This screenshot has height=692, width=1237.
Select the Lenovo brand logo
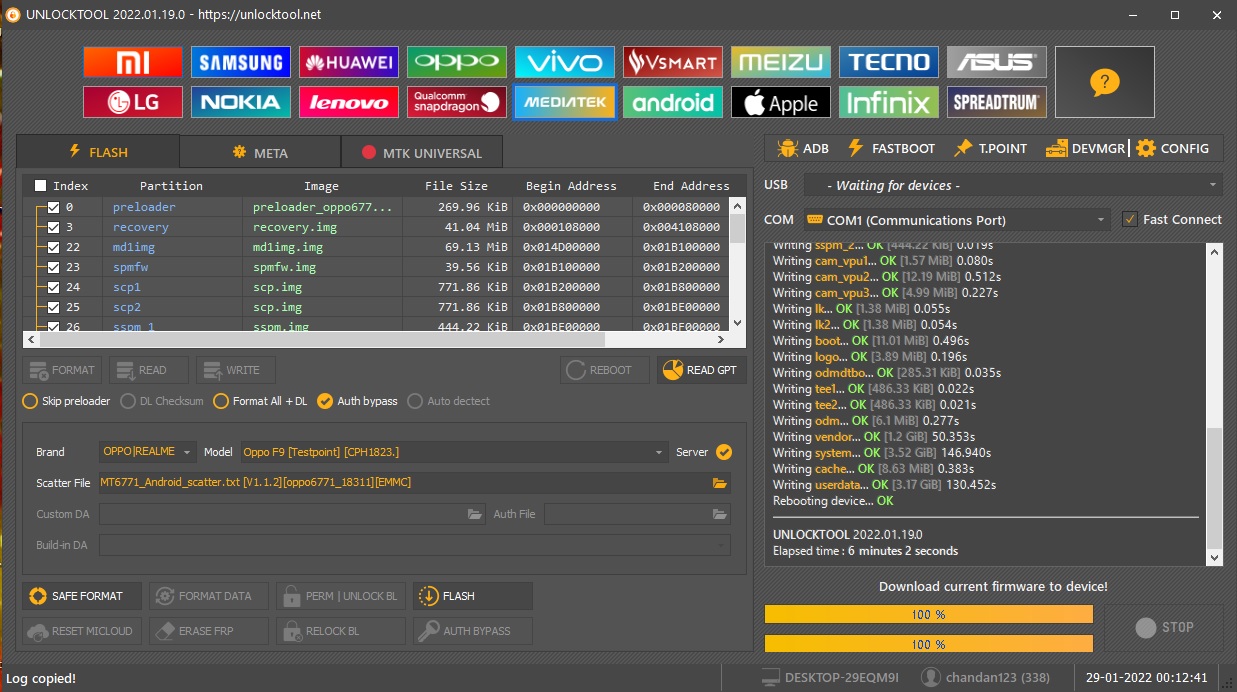click(349, 102)
